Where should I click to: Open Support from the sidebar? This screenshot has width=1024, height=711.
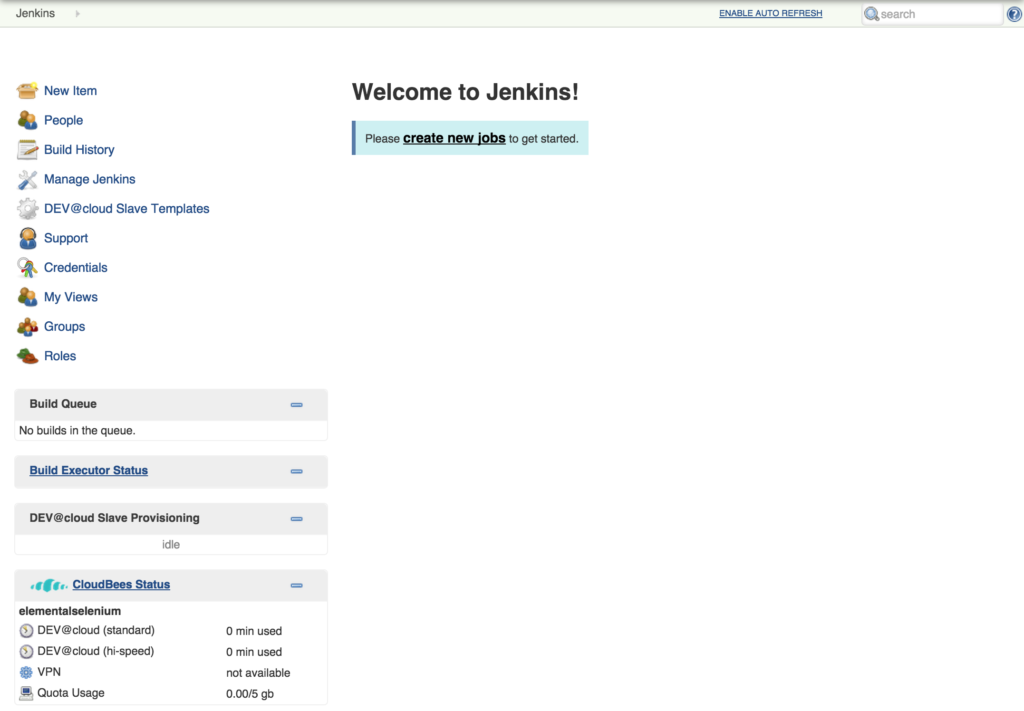(x=27, y=238)
